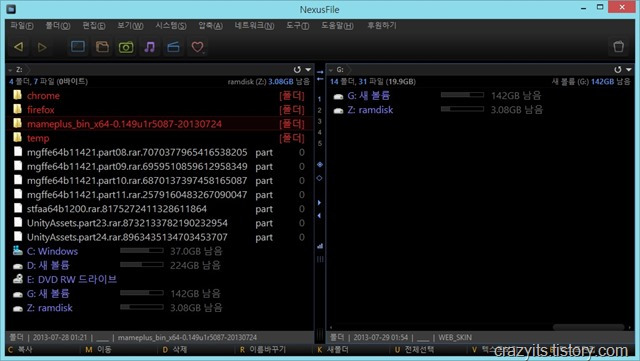
Task: Select bookmark slot 1 in divider strip
Action: pos(319,99)
